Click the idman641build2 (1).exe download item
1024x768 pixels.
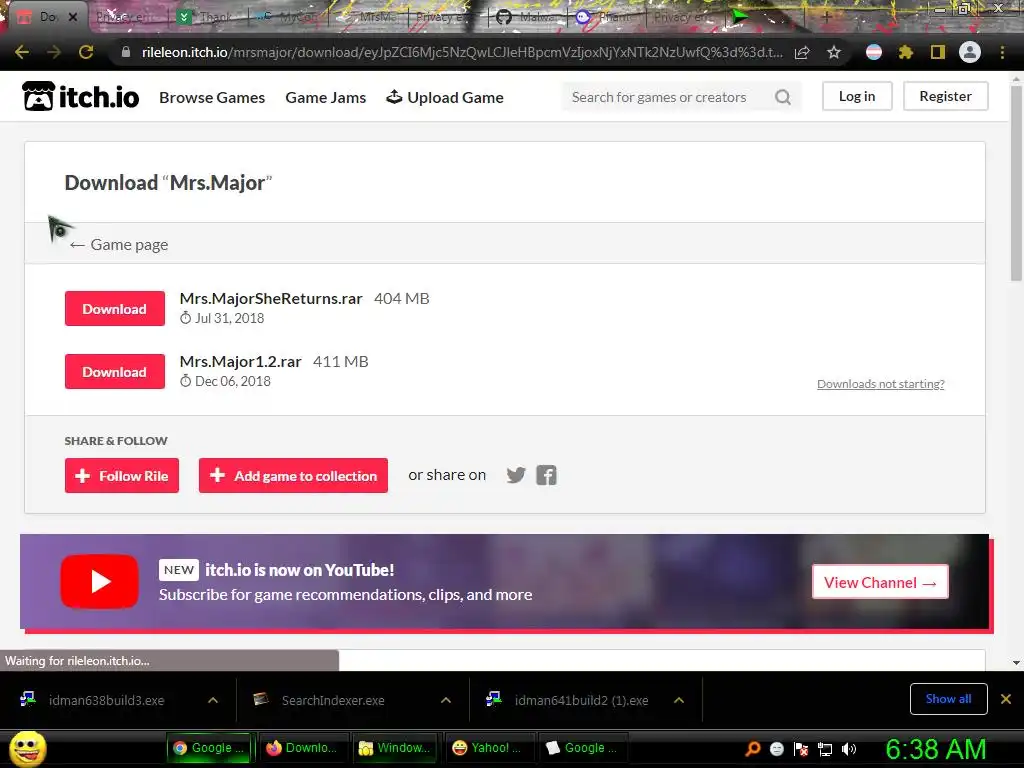(581, 700)
